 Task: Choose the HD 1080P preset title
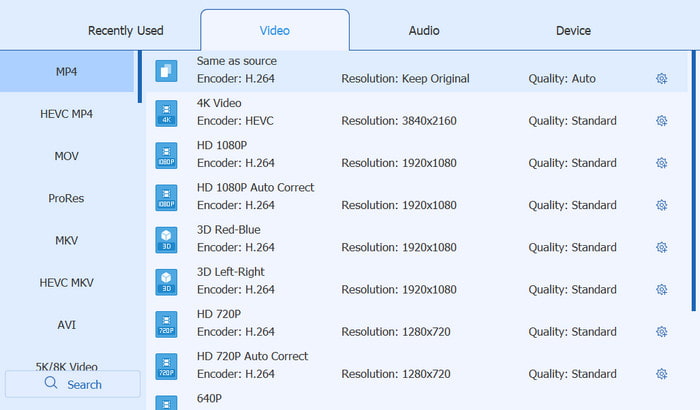tap(222, 145)
